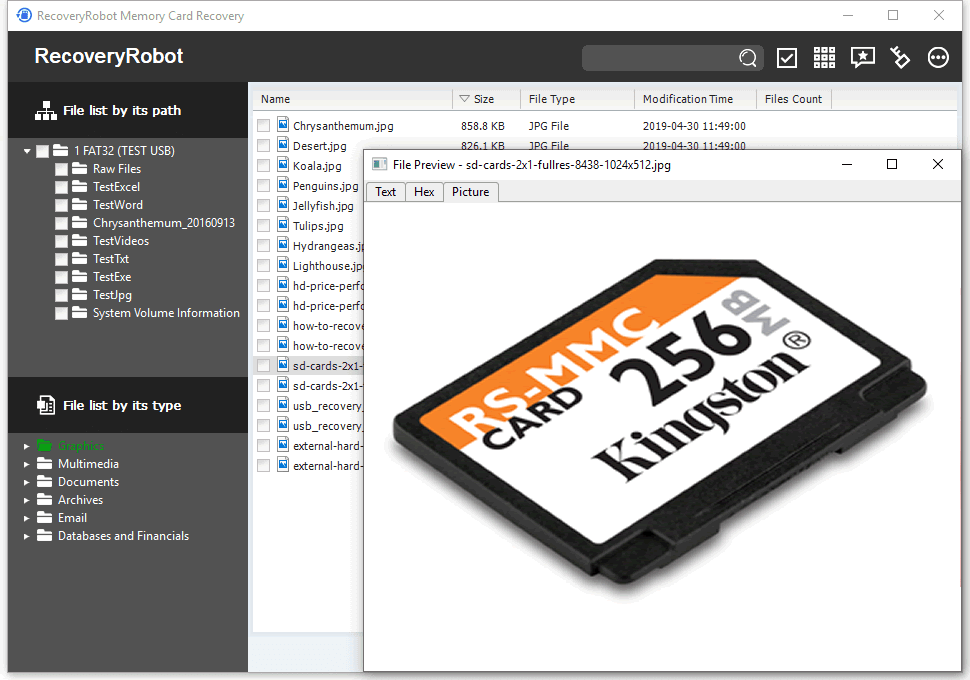Check the System Volume Information checkbox
The width and height of the screenshot is (970, 680).
click(x=61, y=313)
